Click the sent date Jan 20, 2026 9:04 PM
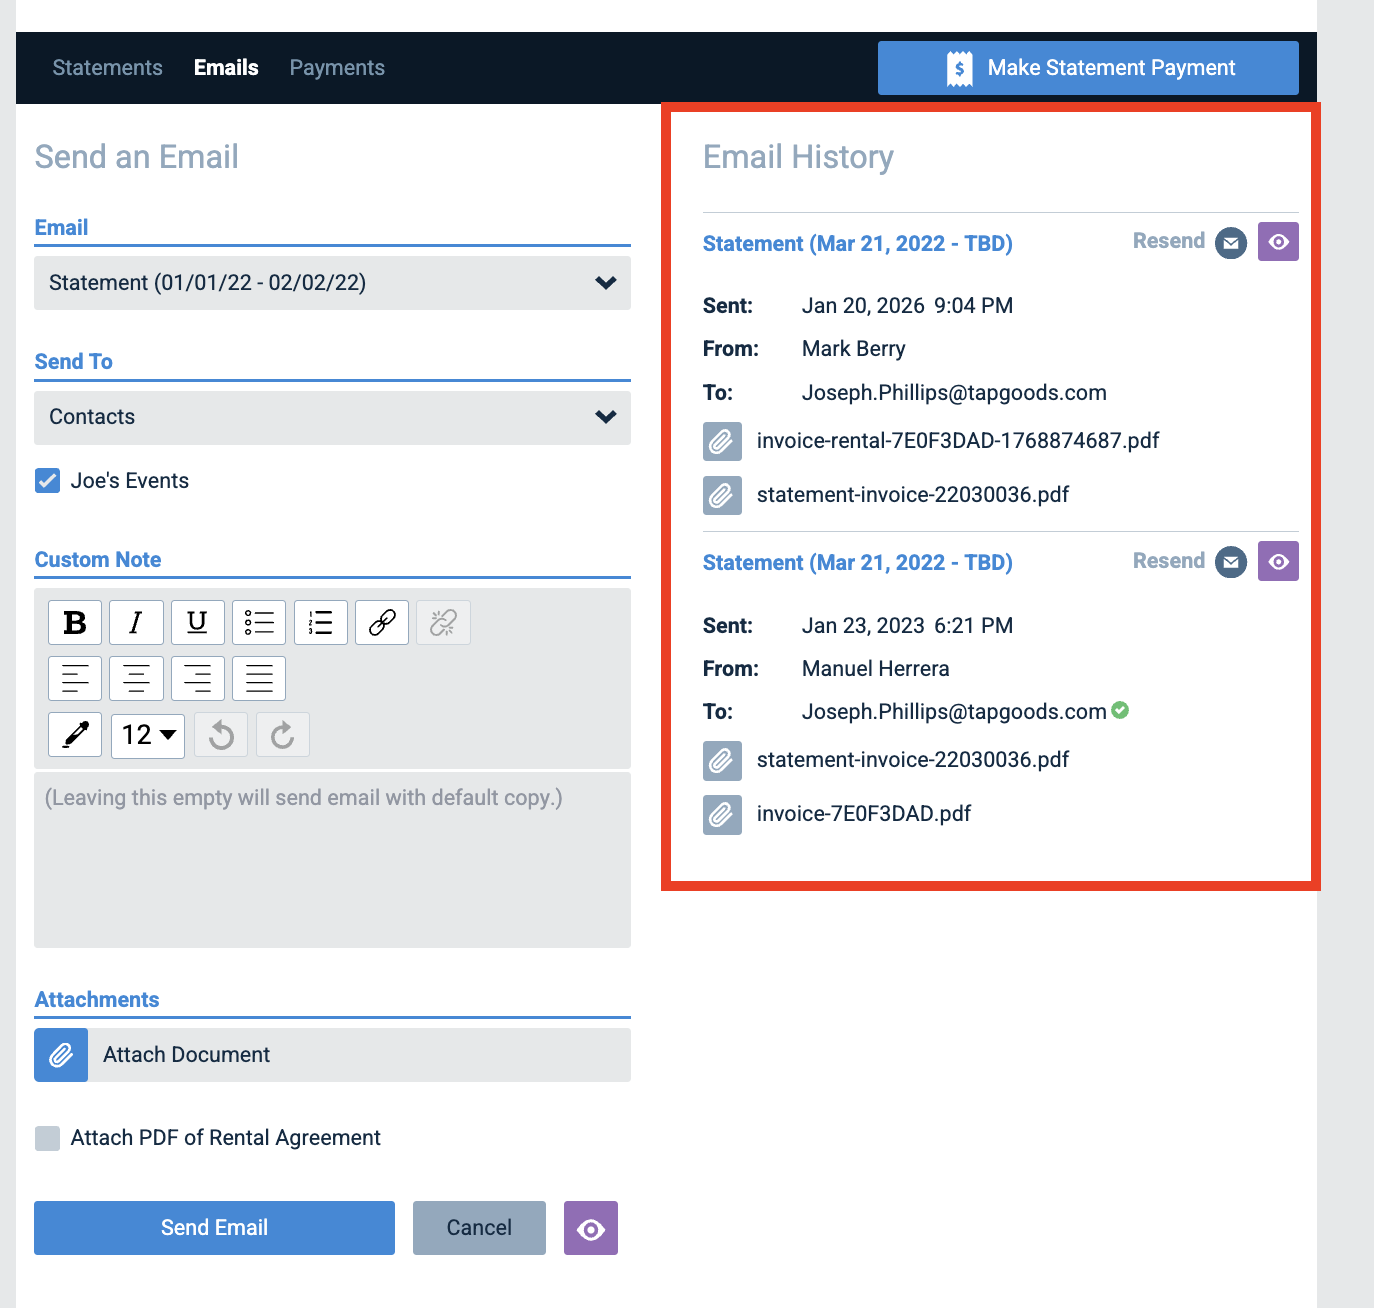Image resolution: width=1374 pixels, height=1308 pixels. (908, 306)
